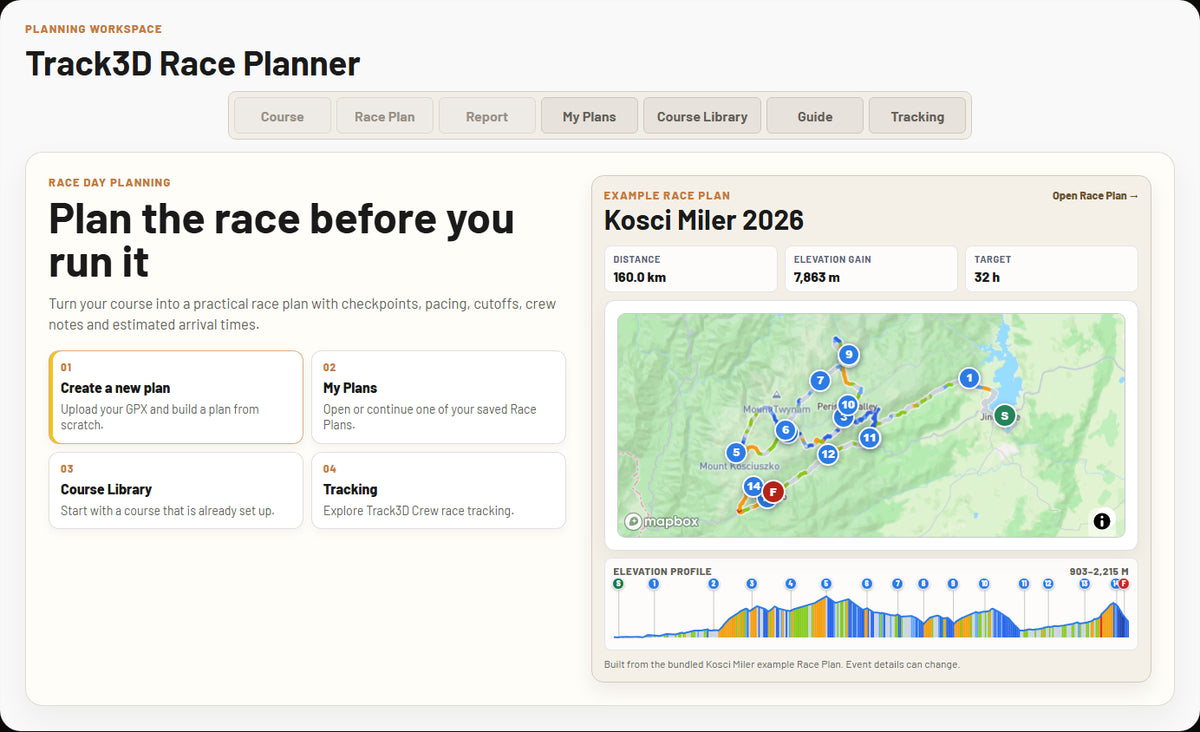Click checkpoint 11 marker on the map

tap(869, 437)
